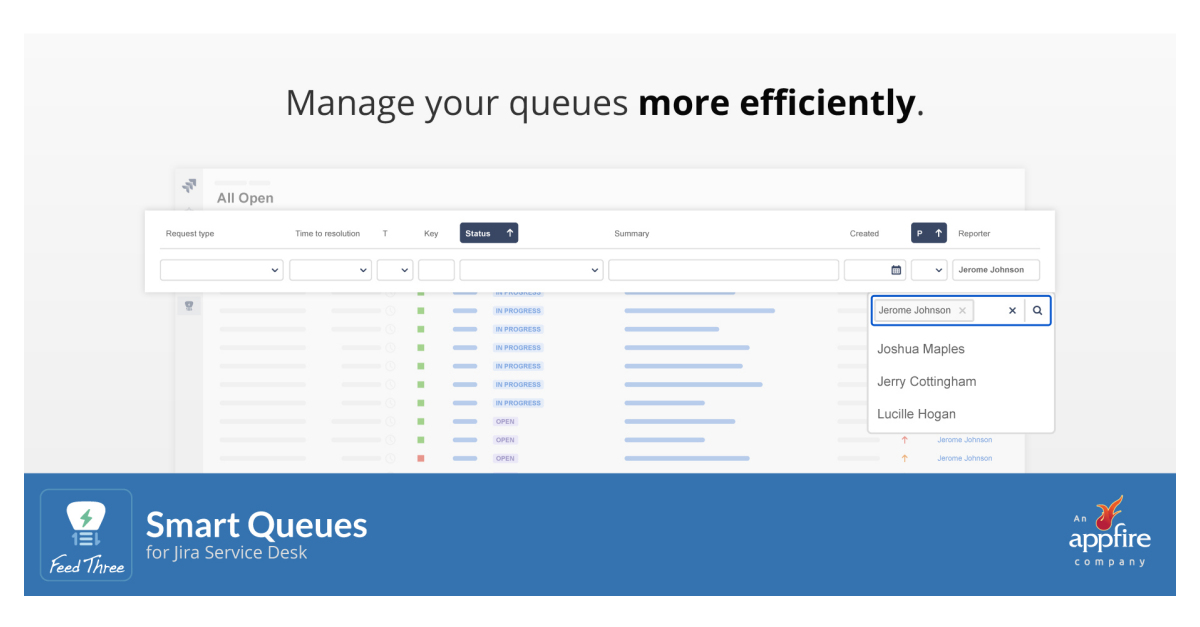Click the Reporter column header
Screen dimensions: 1200x627
[x=974, y=234]
